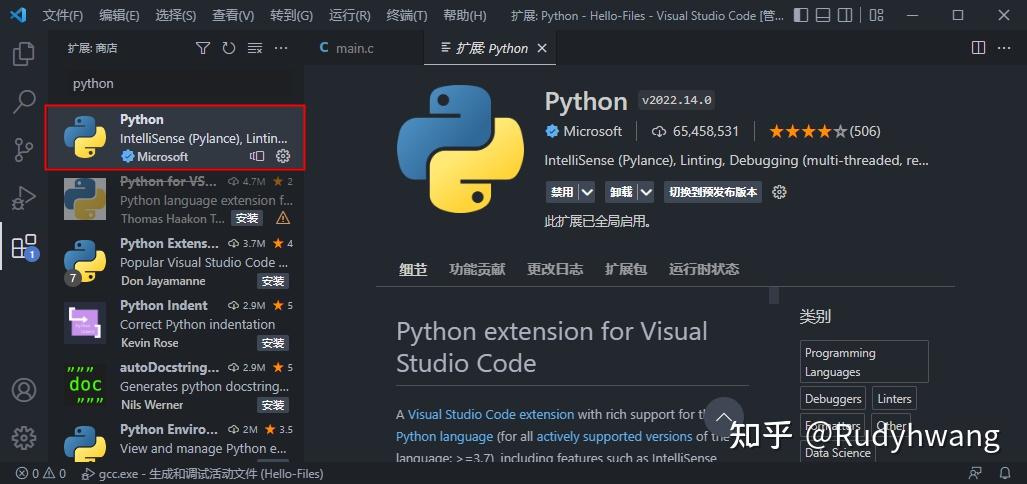1027x484 pixels.
Task: Click errors and warnings count in status bar
Action: click(x=41, y=473)
